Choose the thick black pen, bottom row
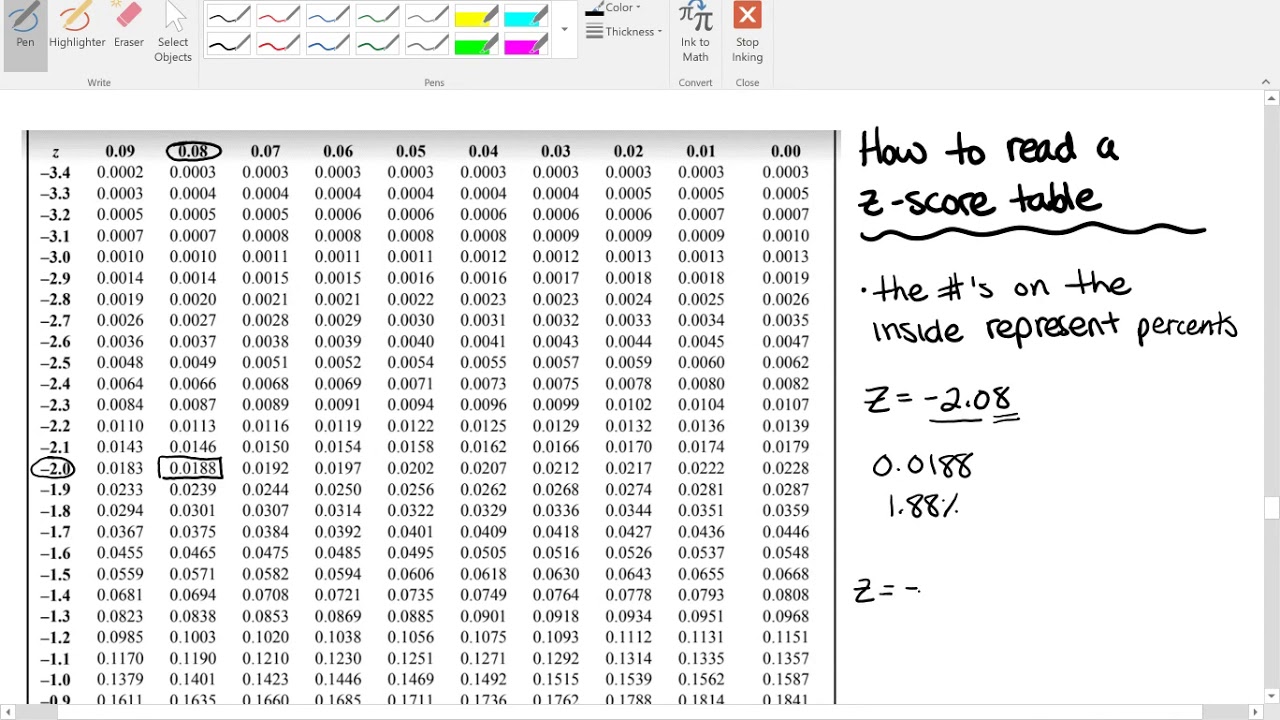This screenshot has width=1280, height=720. tap(229, 44)
